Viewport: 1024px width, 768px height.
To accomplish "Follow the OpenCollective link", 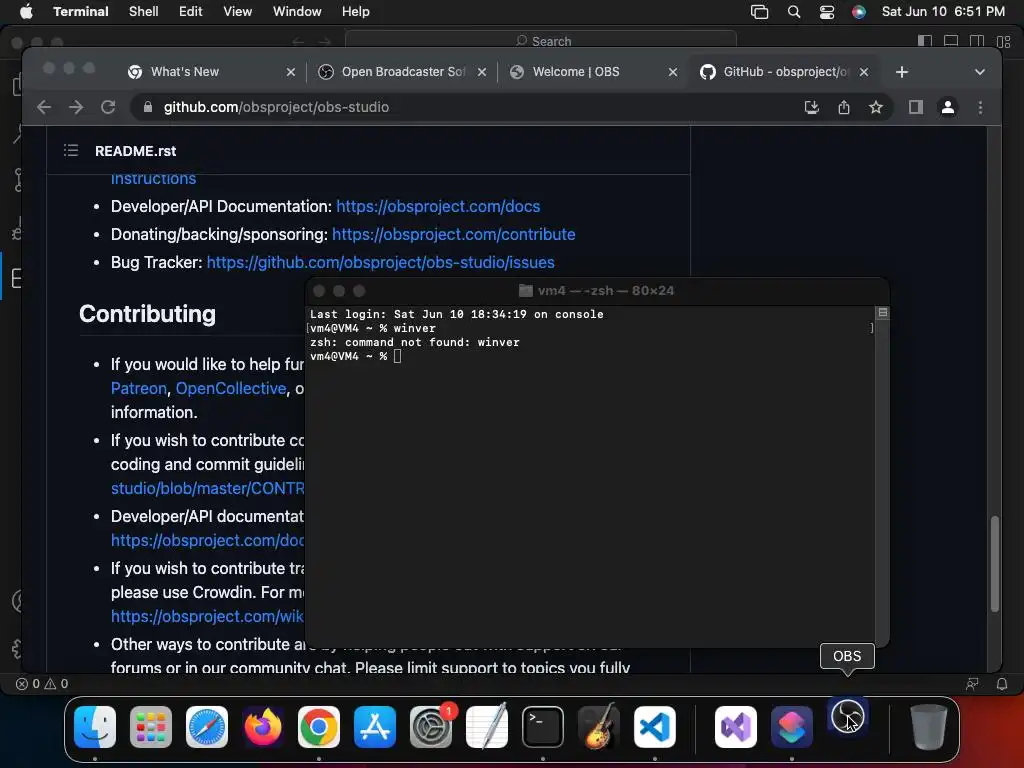I will 231,389.
